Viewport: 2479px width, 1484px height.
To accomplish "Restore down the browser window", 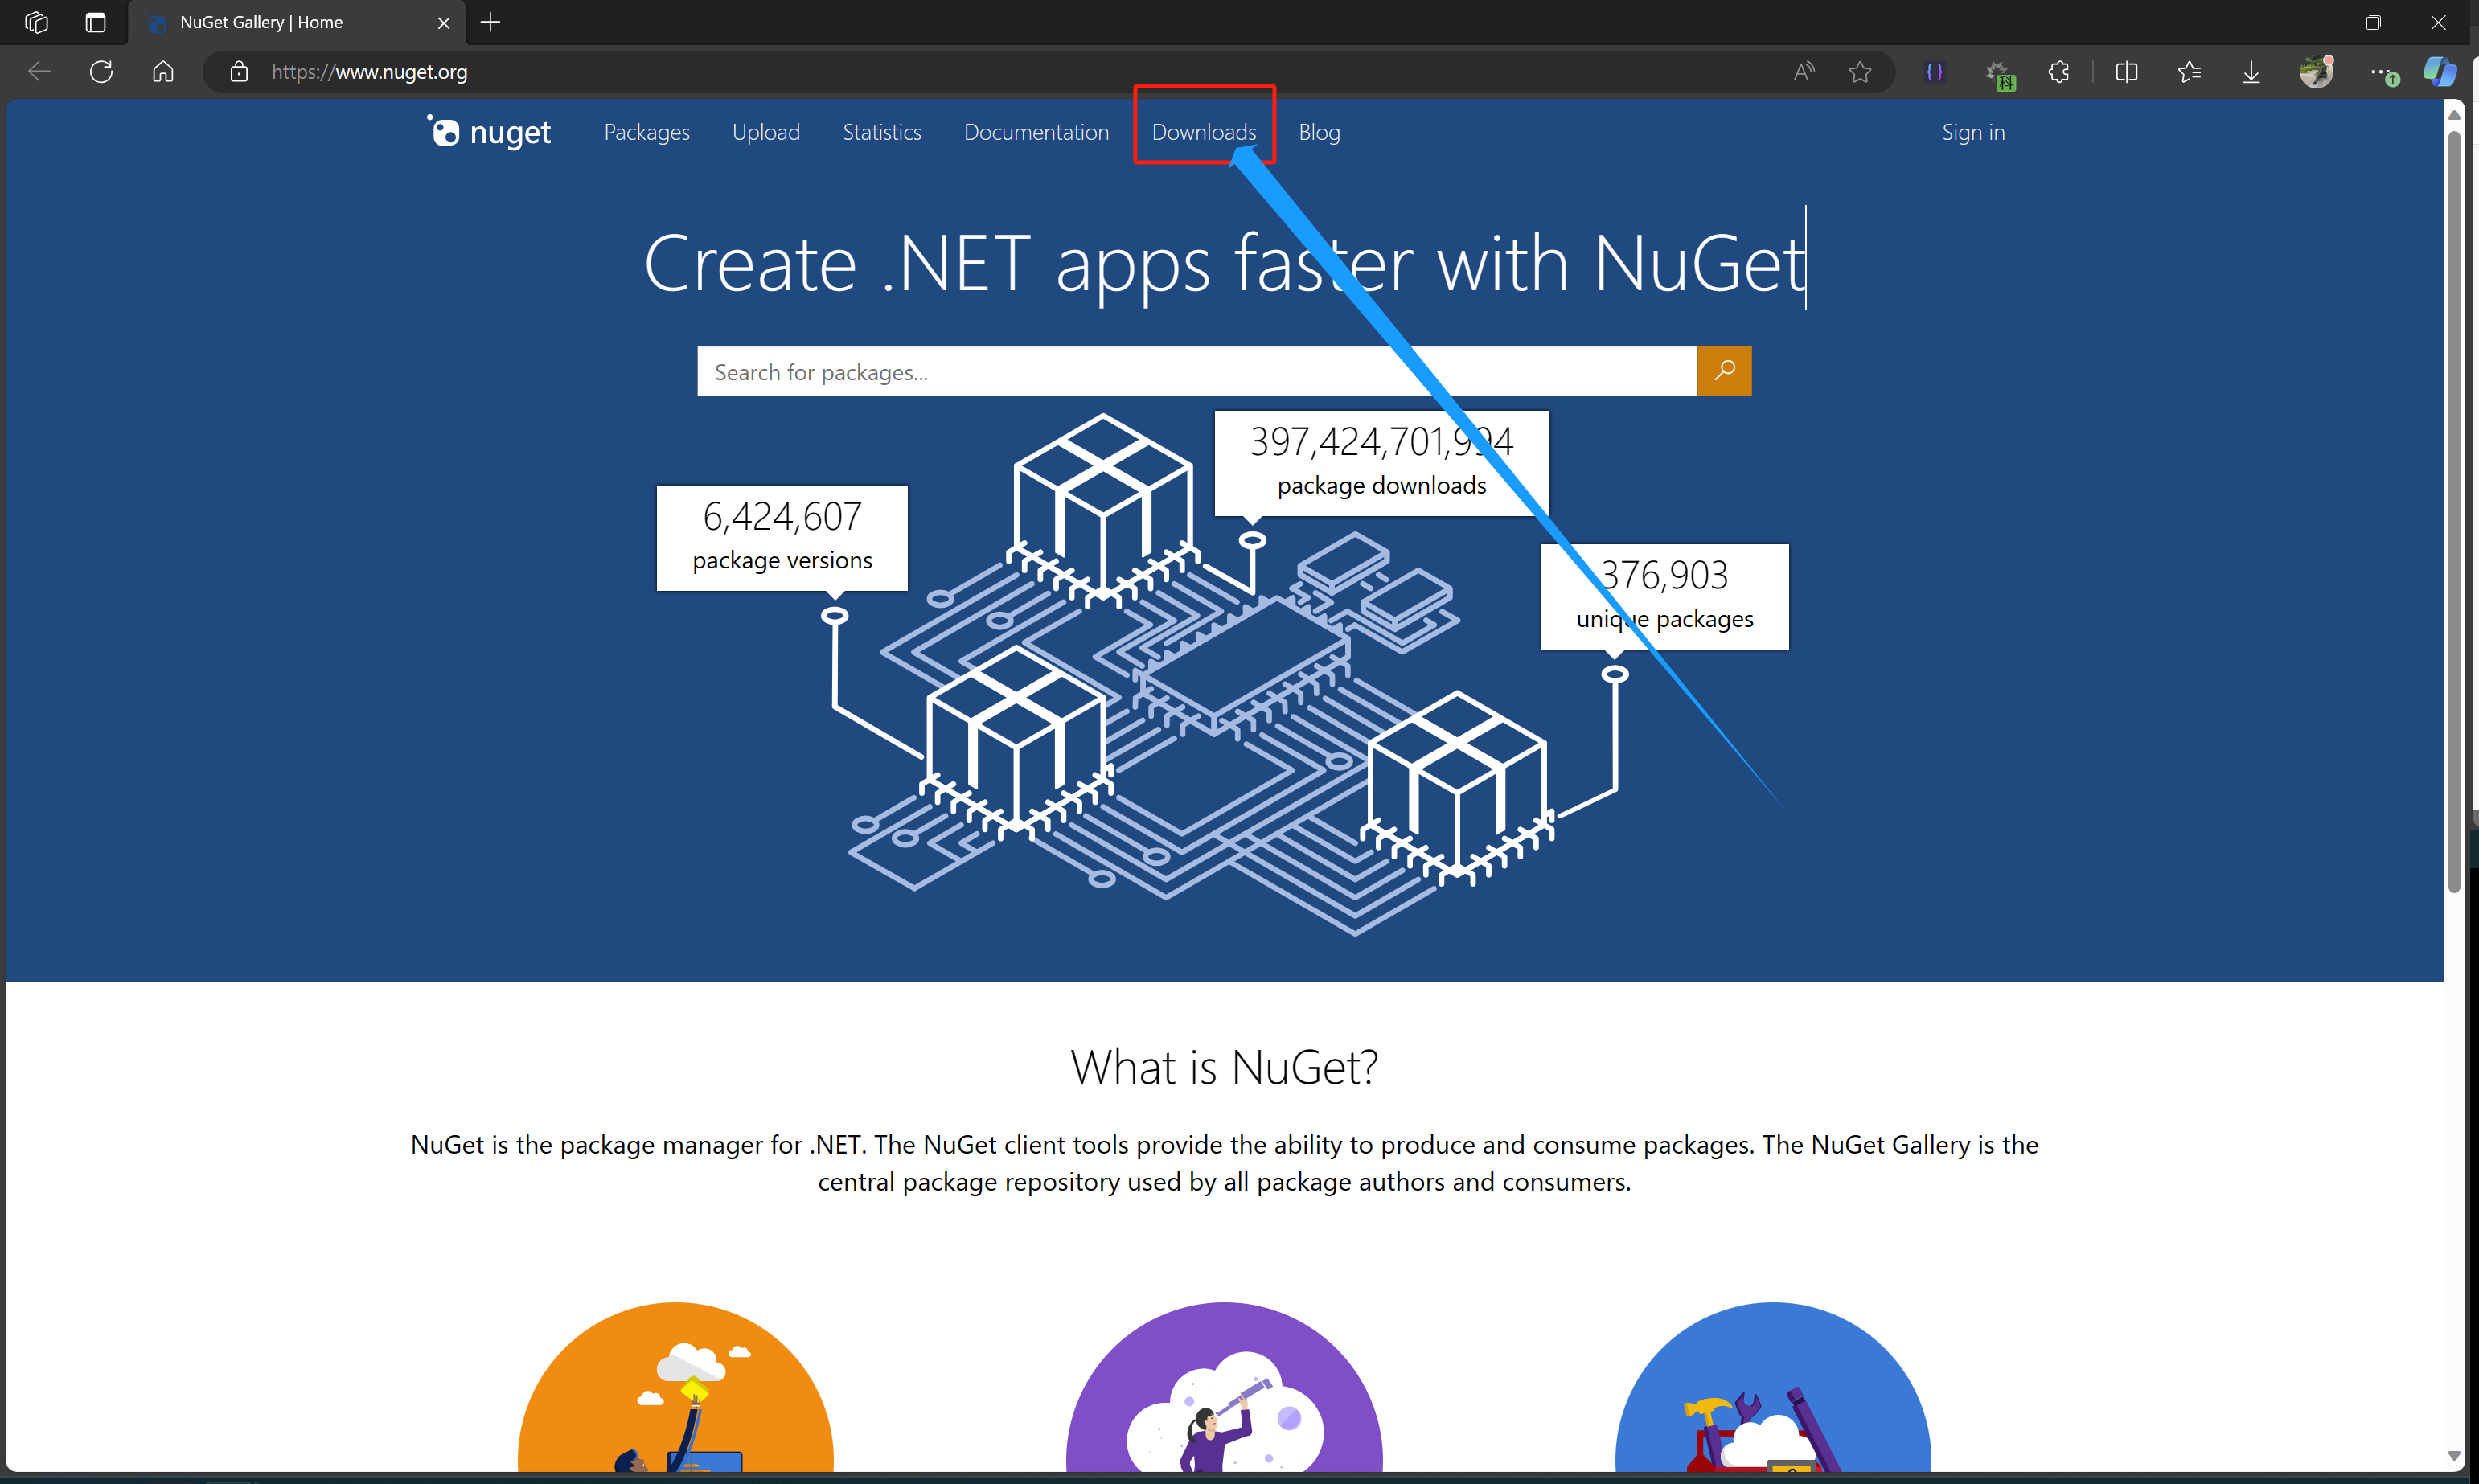I will (x=2373, y=22).
